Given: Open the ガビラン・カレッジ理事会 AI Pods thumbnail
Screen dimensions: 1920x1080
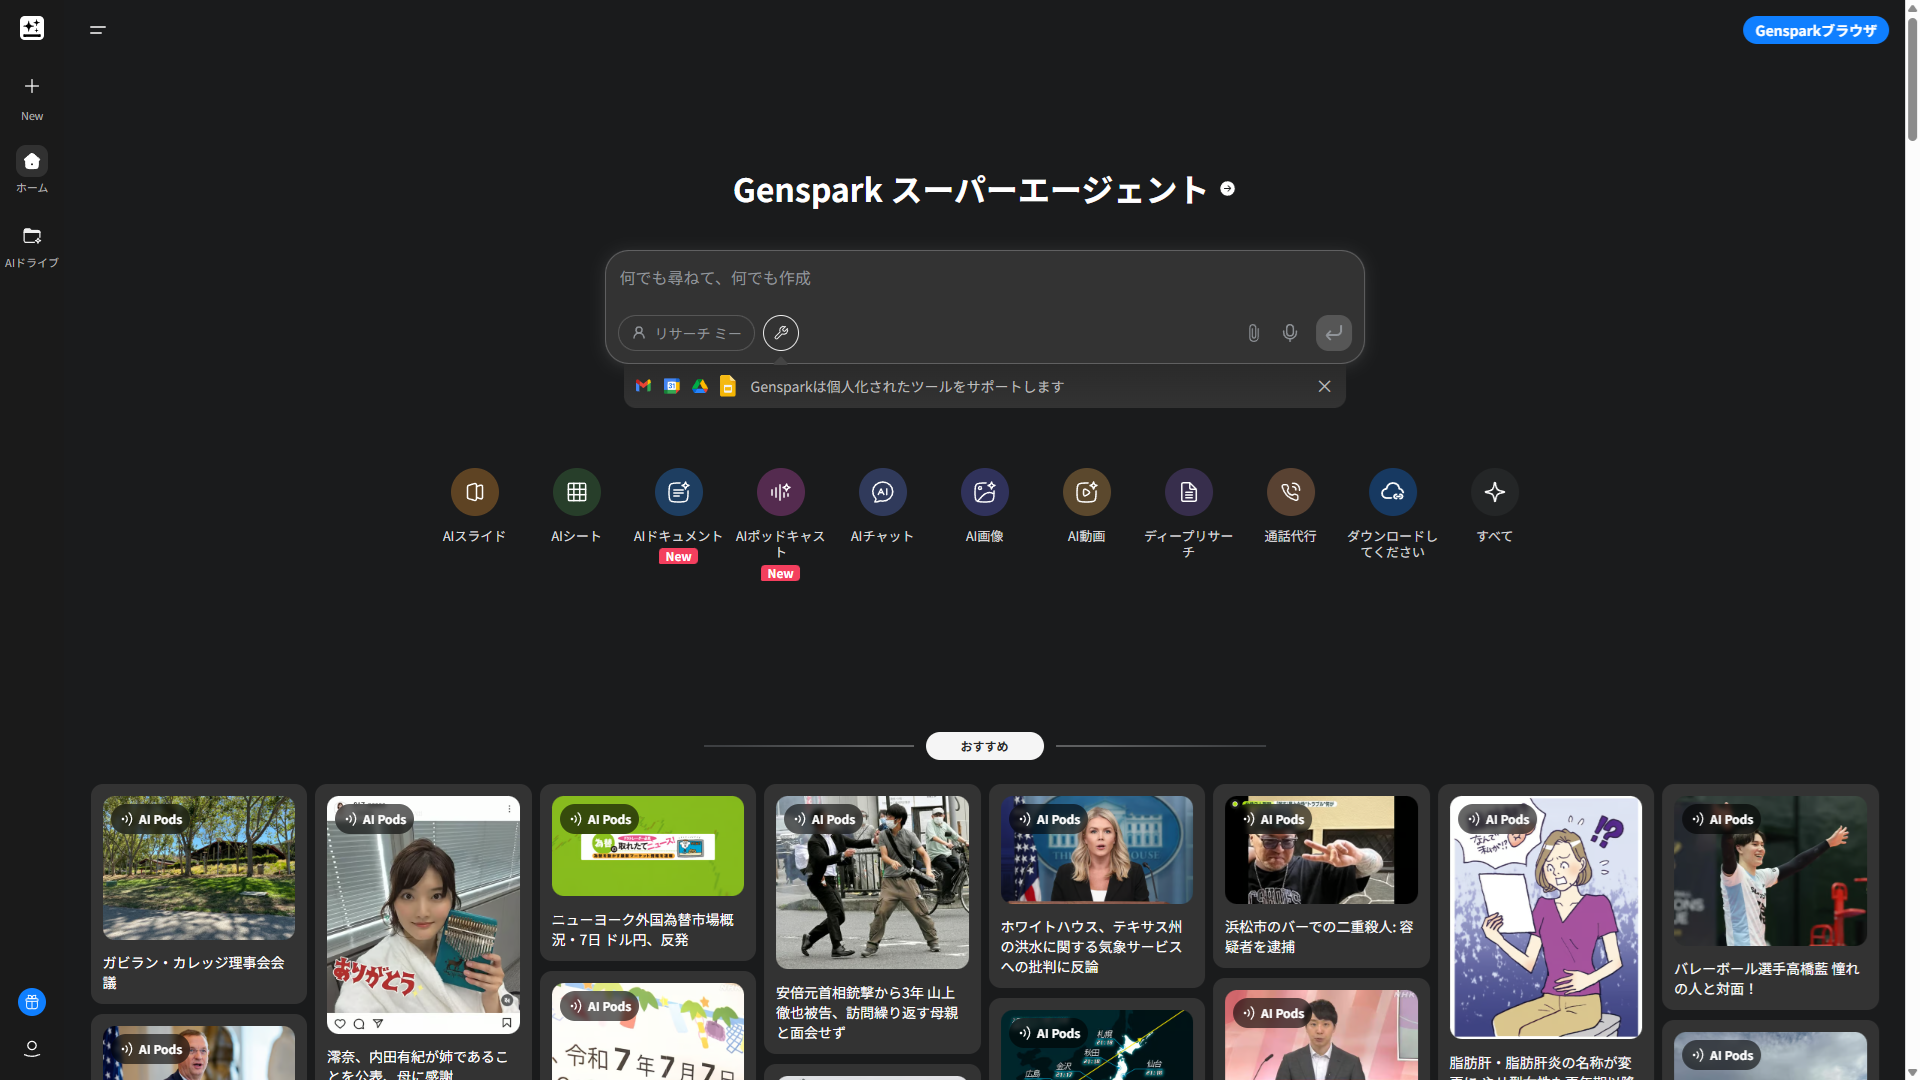Looking at the screenshot, I should pos(199,868).
